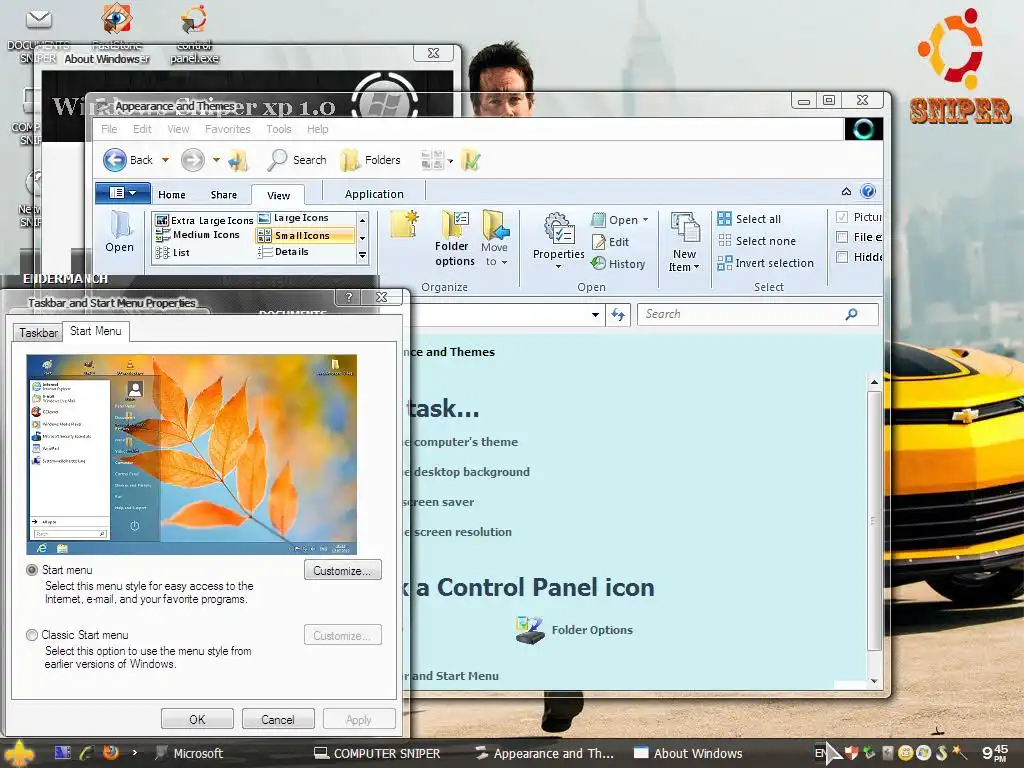Choose Details layout option
Screen dimensions: 1024x768
pyautogui.click(x=283, y=251)
